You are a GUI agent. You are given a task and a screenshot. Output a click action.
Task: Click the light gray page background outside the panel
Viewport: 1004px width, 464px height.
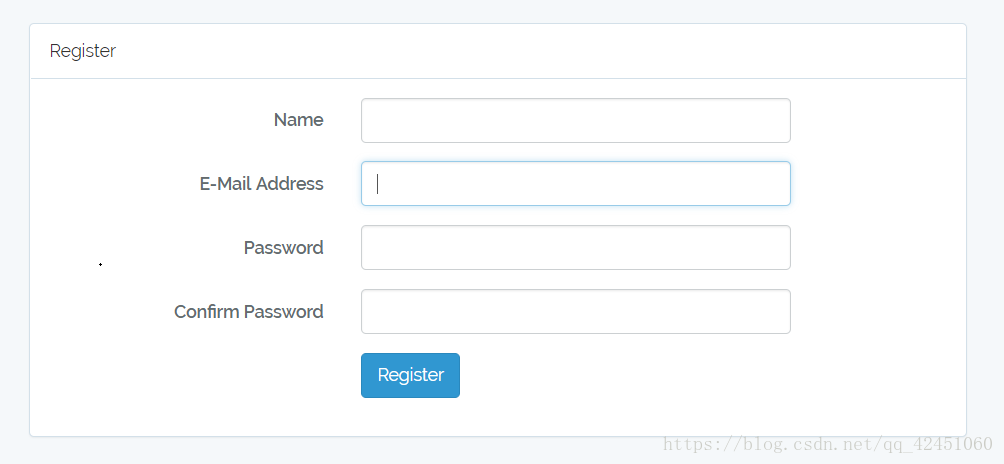click(x=502, y=10)
